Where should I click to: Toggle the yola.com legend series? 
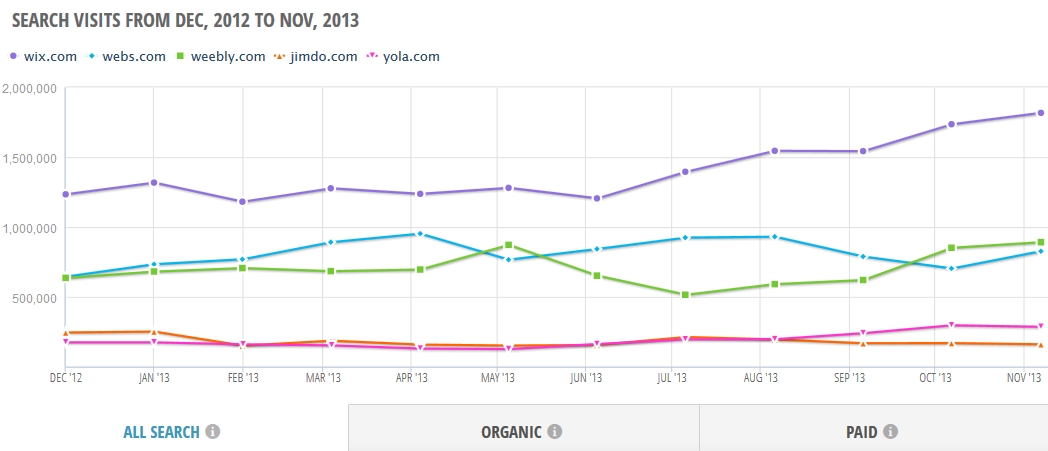(x=403, y=56)
